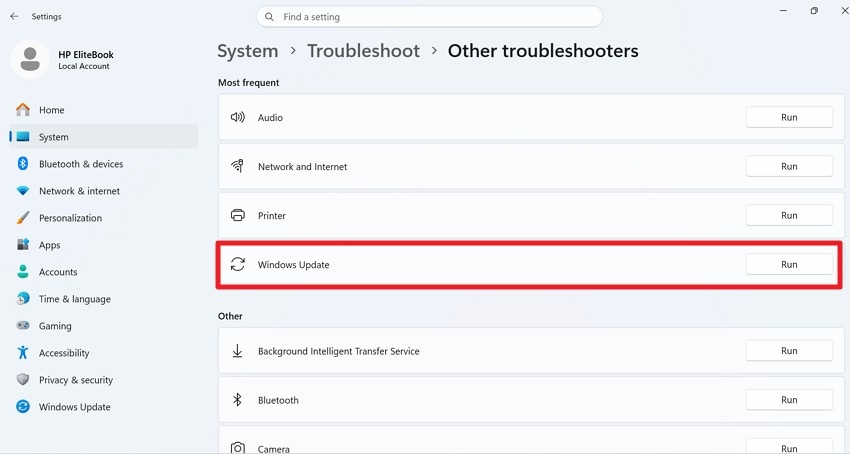
Task: Minimize the Settings window
Action: click(x=783, y=11)
